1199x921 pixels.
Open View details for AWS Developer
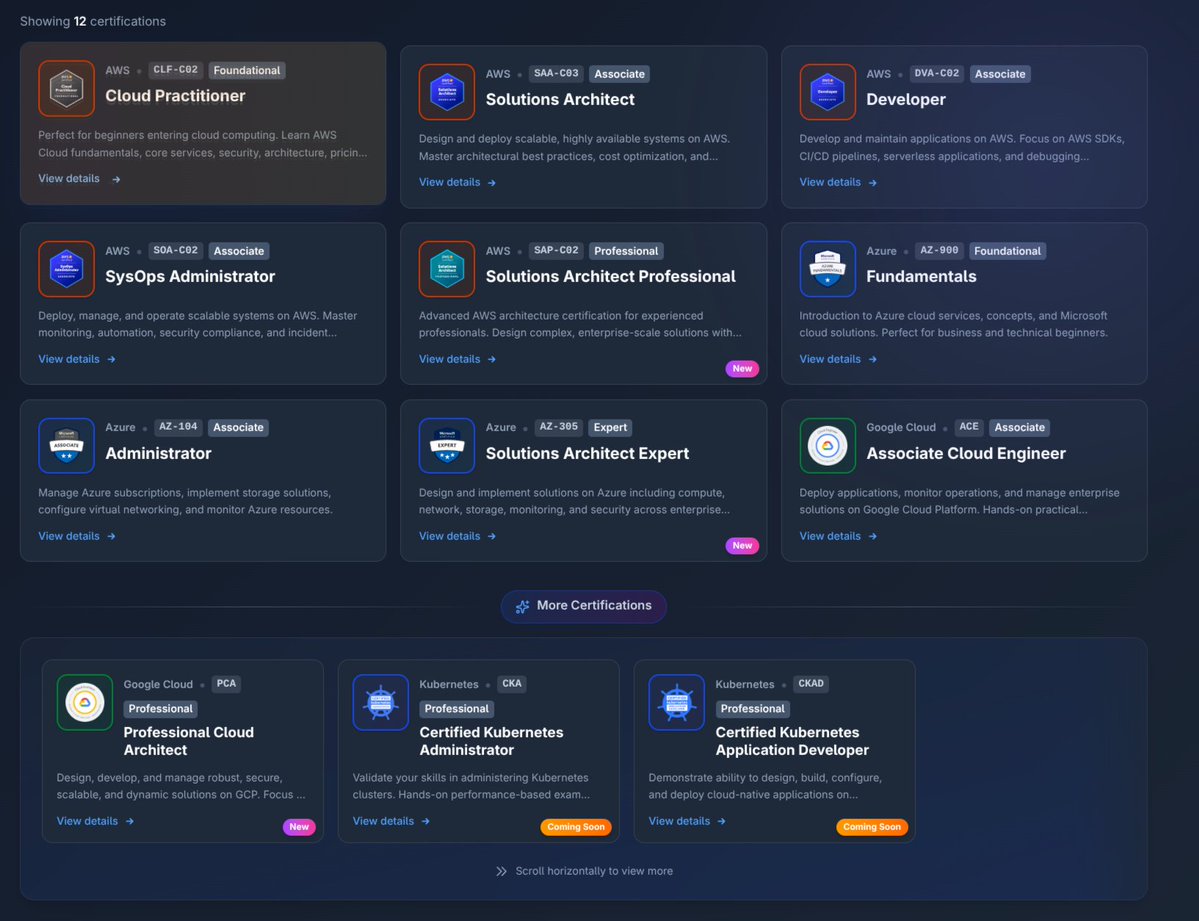(x=838, y=182)
